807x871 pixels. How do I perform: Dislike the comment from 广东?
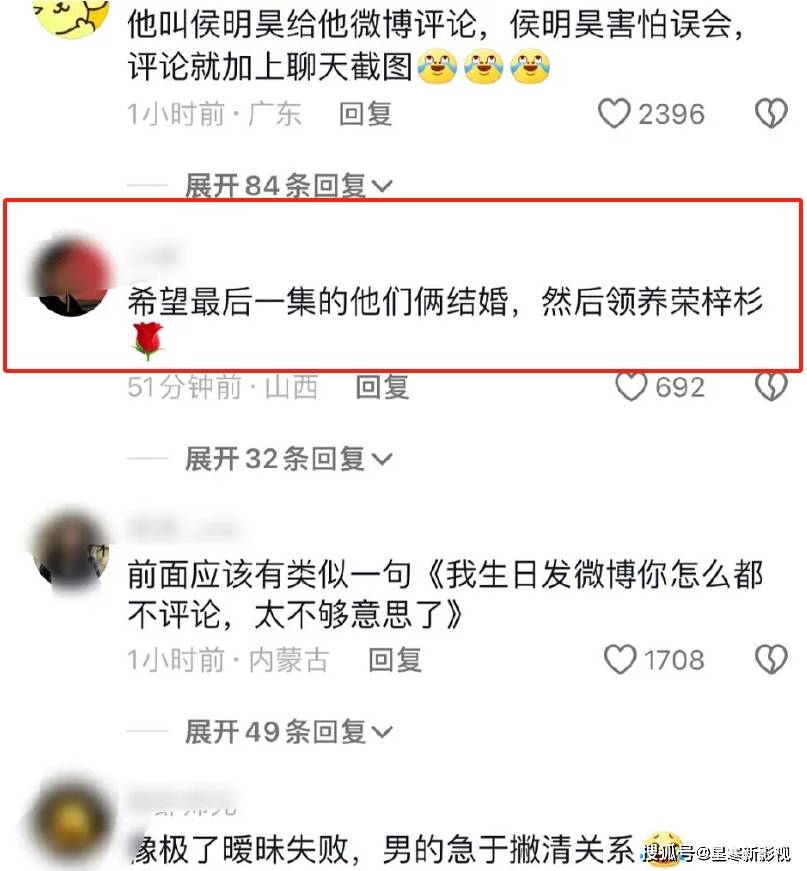pos(771,113)
